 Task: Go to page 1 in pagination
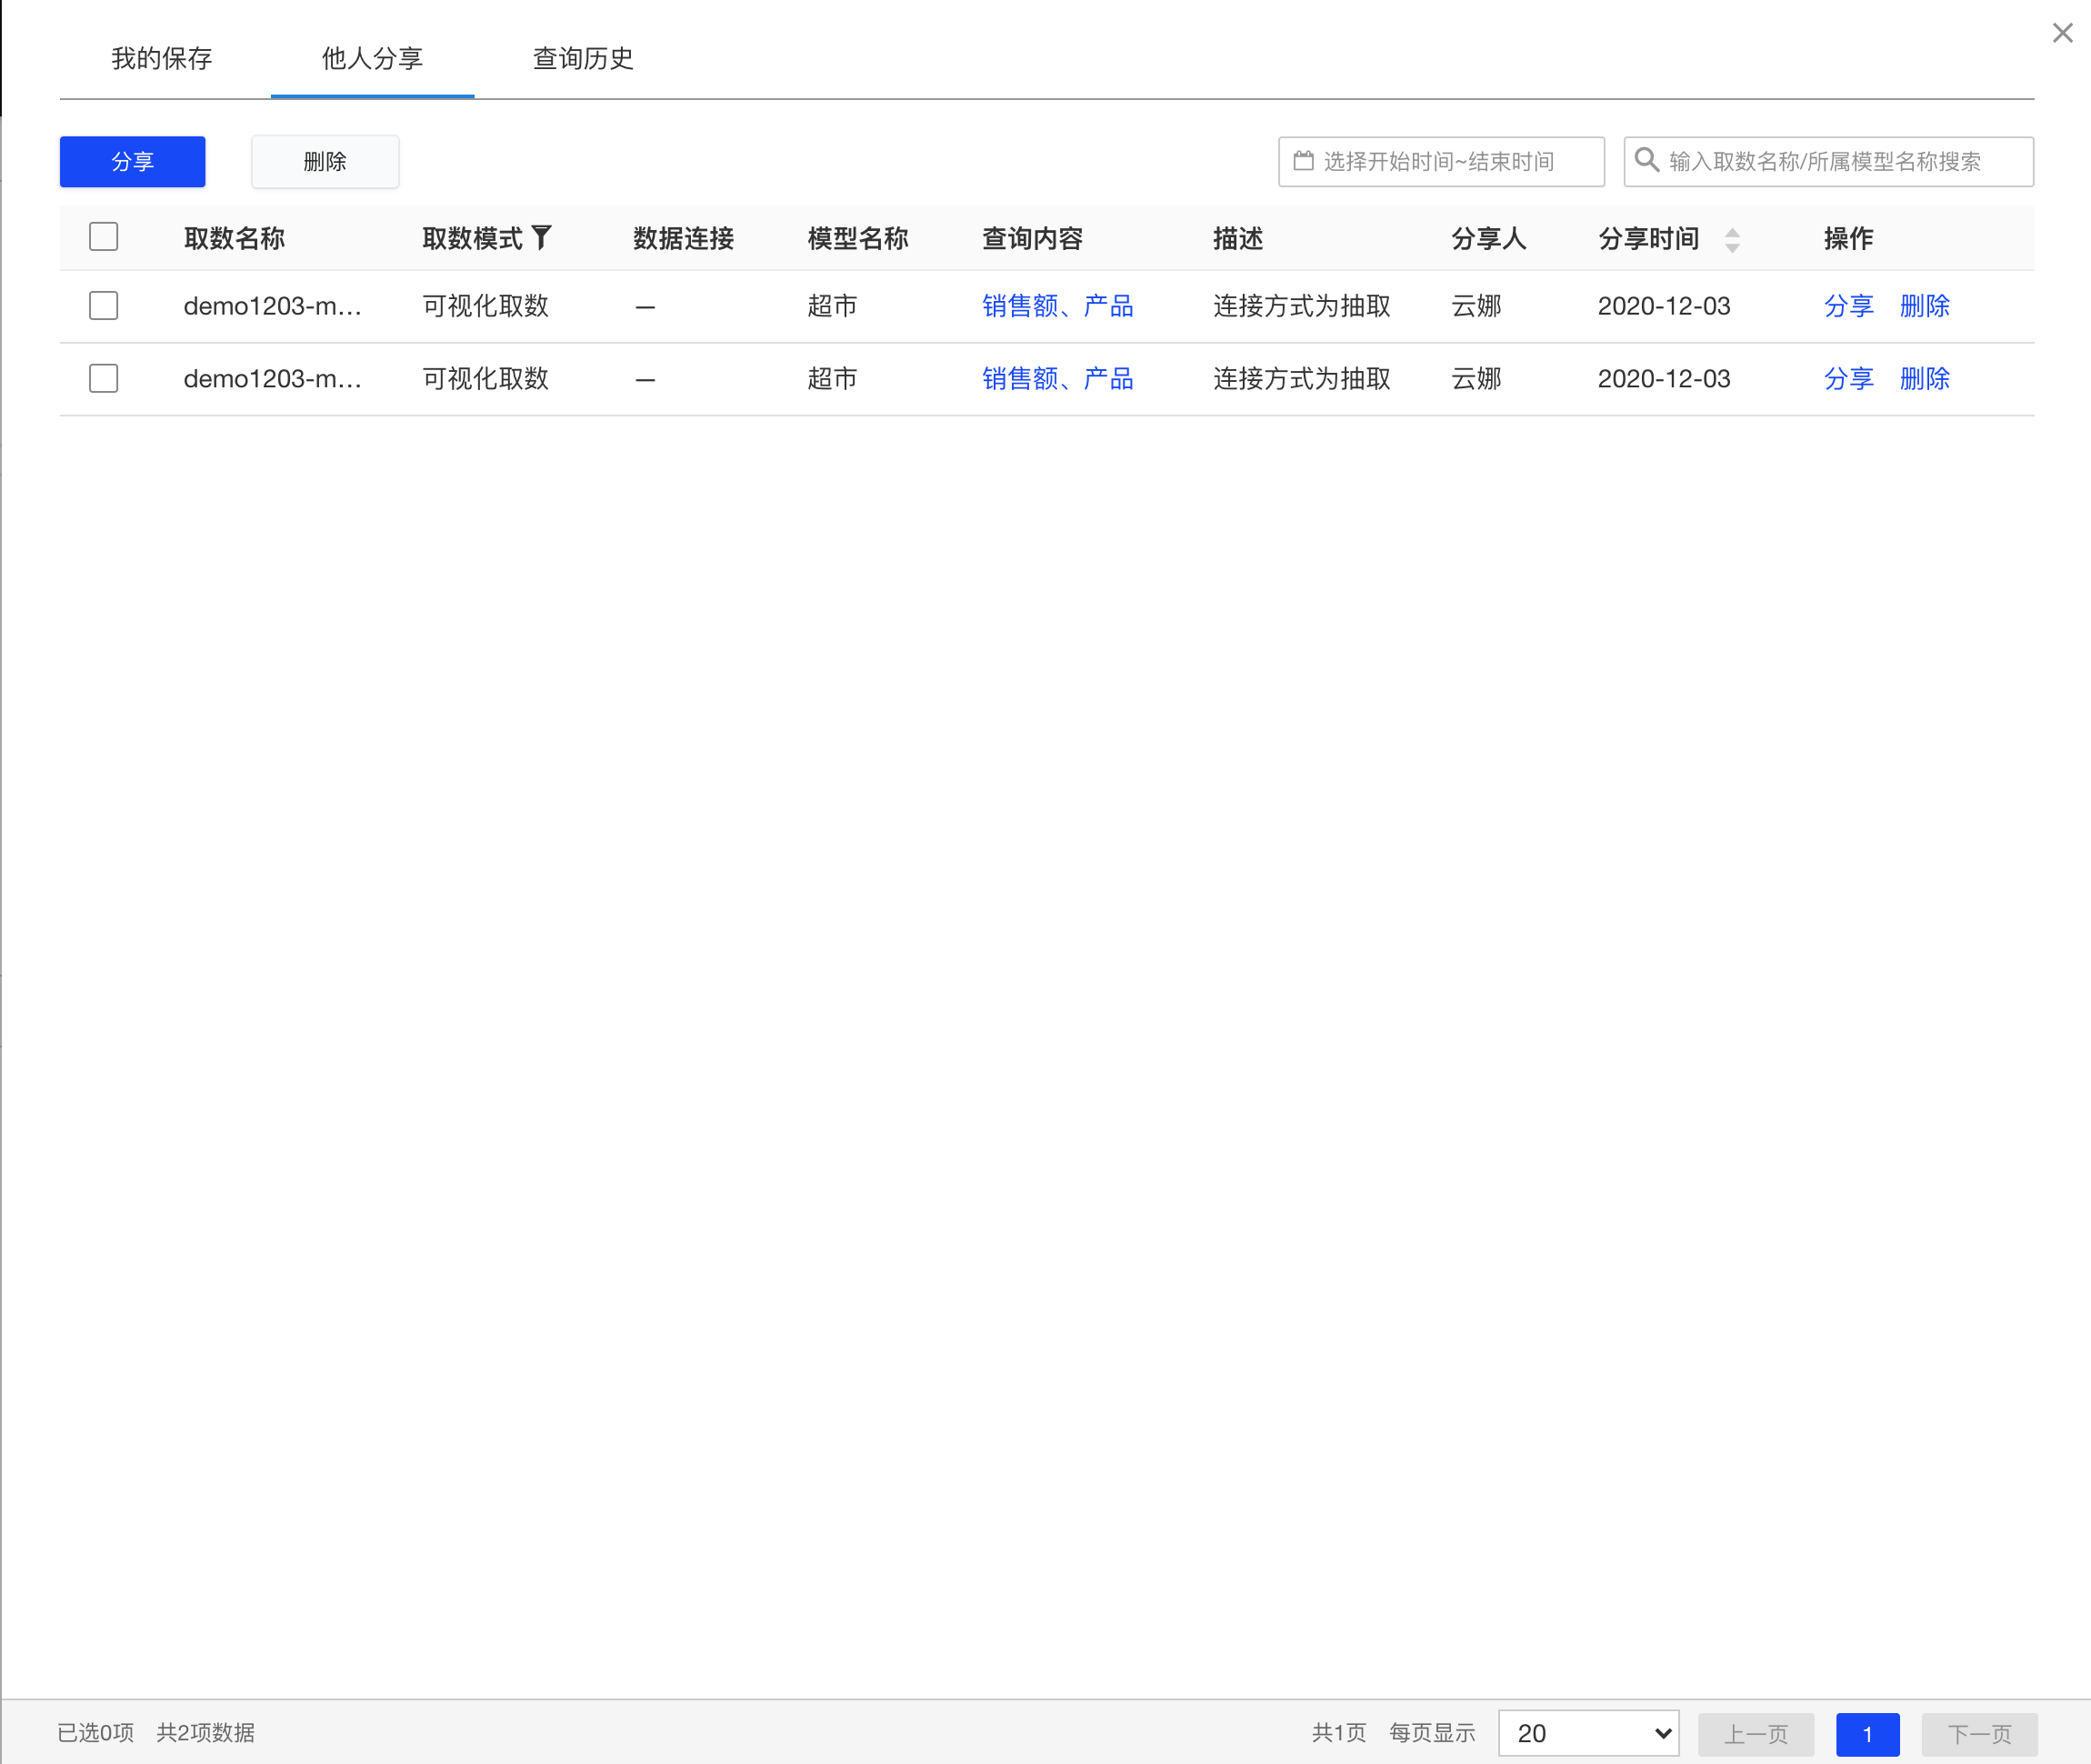(x=1867, y=1734)
